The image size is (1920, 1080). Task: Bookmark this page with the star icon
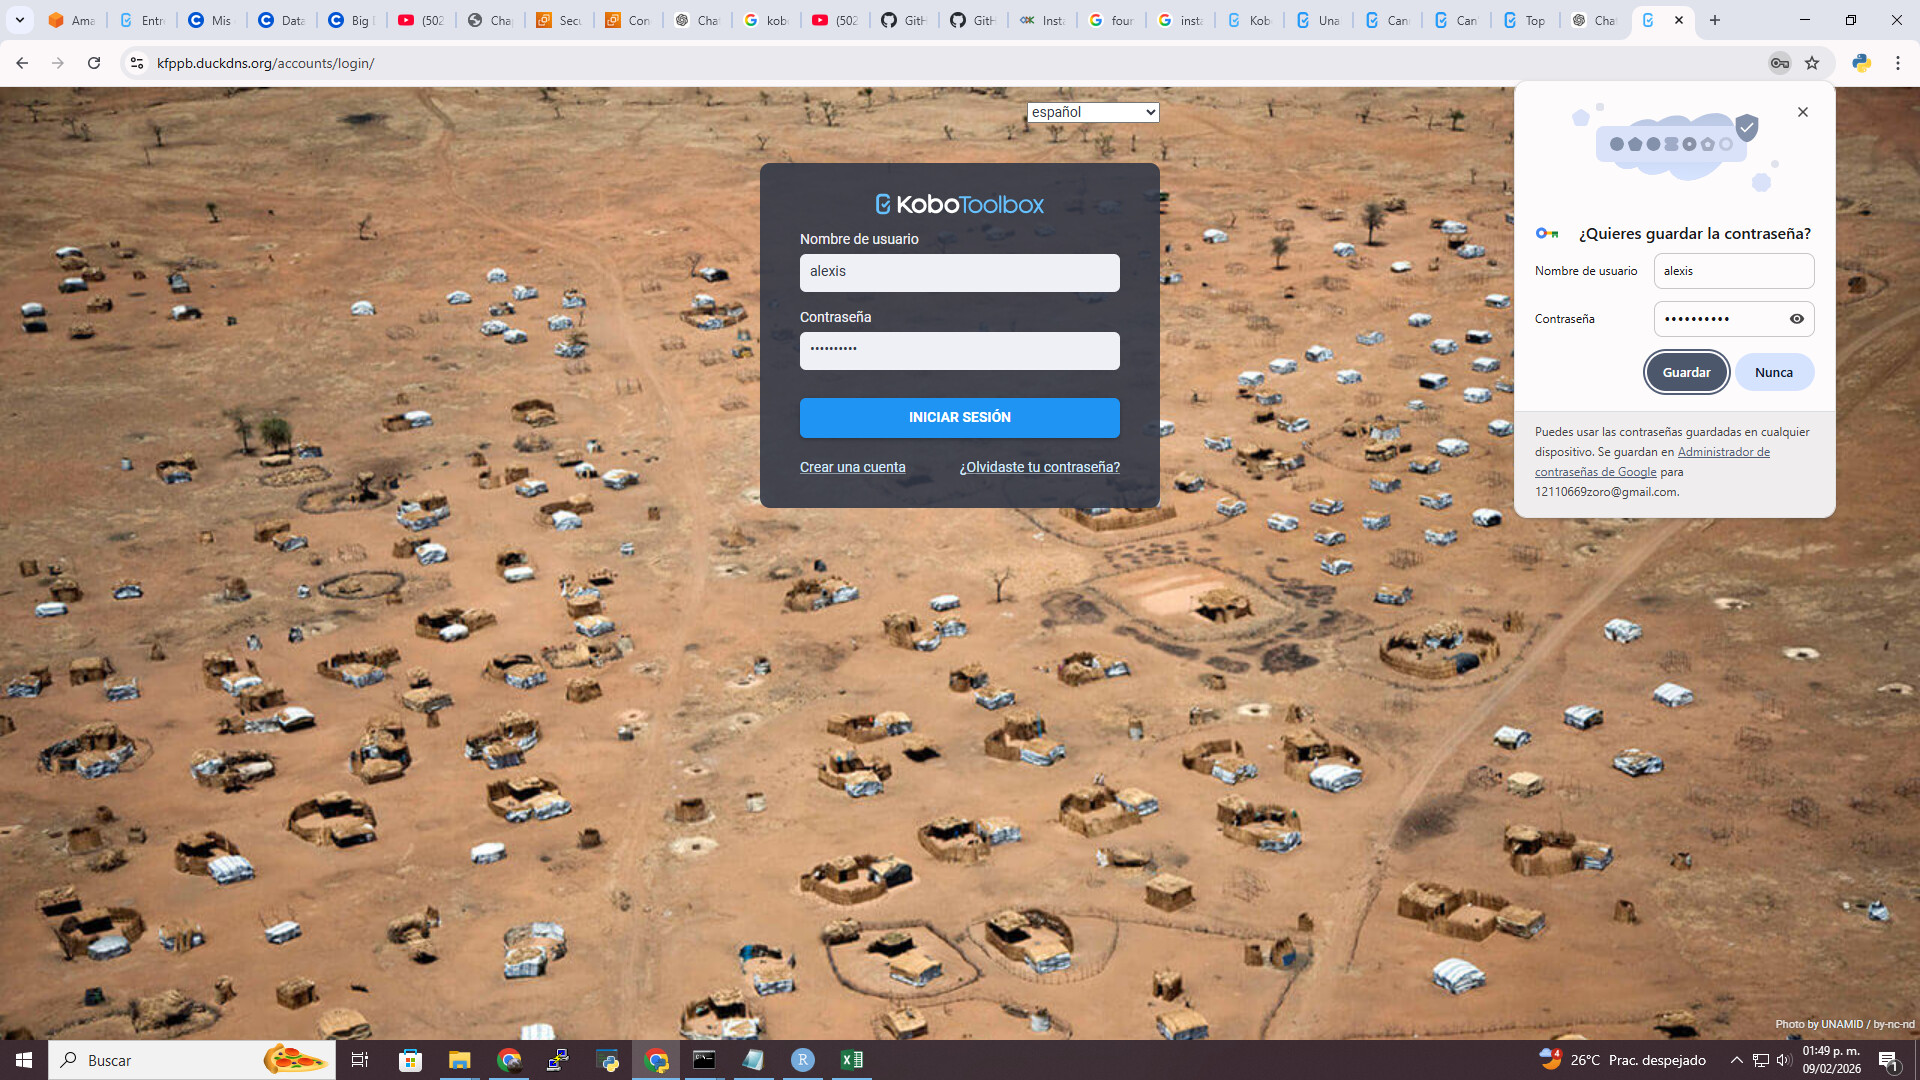tap(1812, 63)
